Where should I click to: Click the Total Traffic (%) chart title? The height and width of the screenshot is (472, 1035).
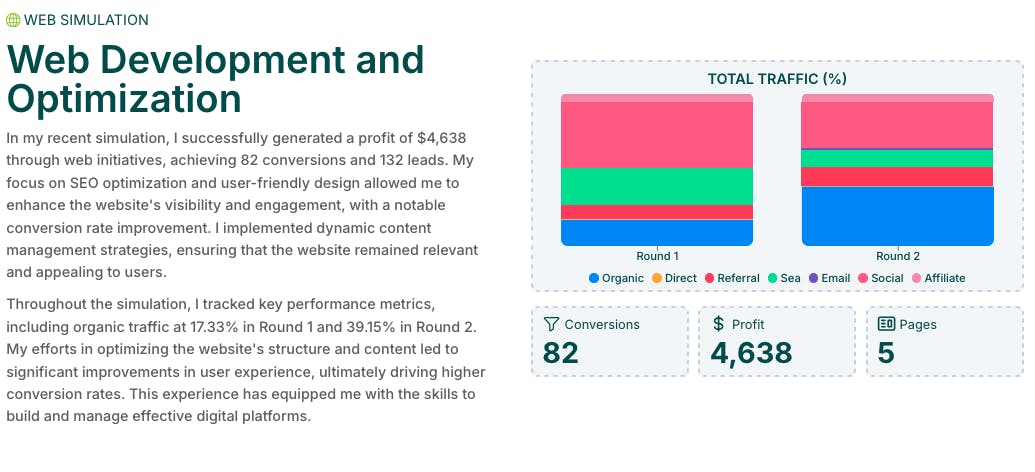click(777, 79)
